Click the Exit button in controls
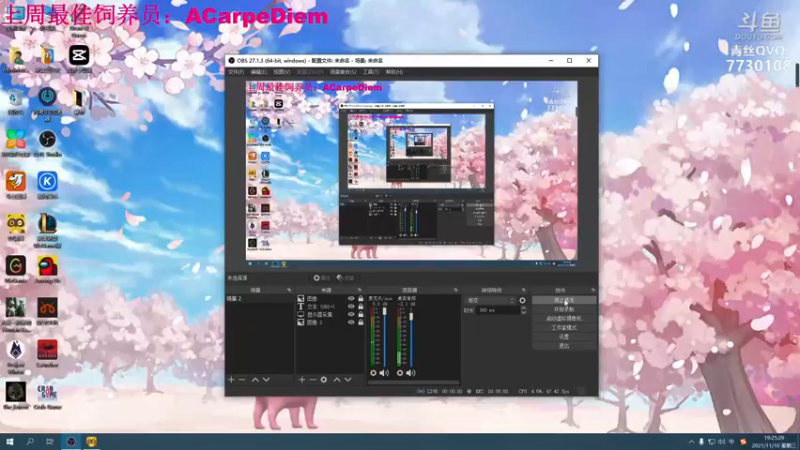Viewport: 800px width, 450px height. tap(564, 346)
